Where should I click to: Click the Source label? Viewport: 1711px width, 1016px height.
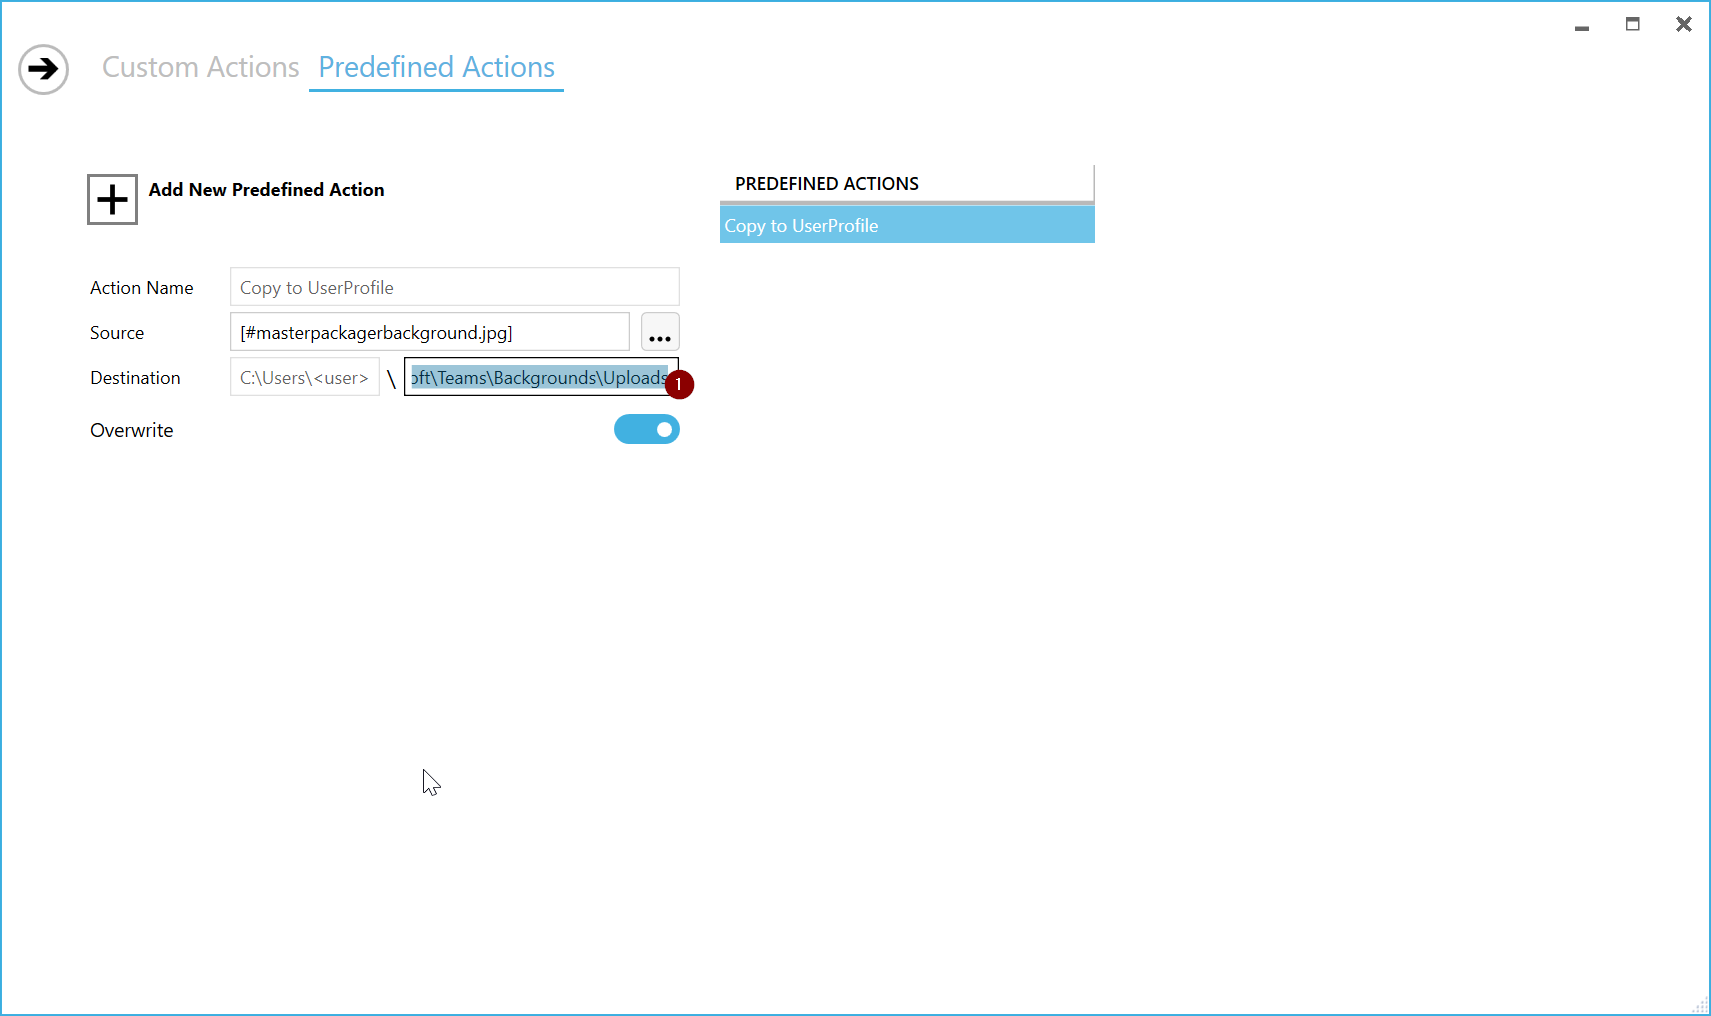117,333
